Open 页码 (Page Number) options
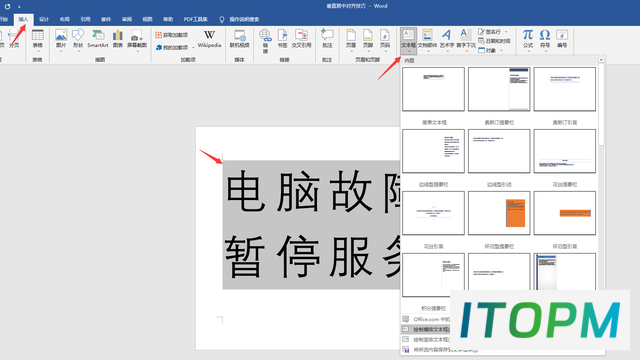The image size is (640, 360). coord(385,40)
